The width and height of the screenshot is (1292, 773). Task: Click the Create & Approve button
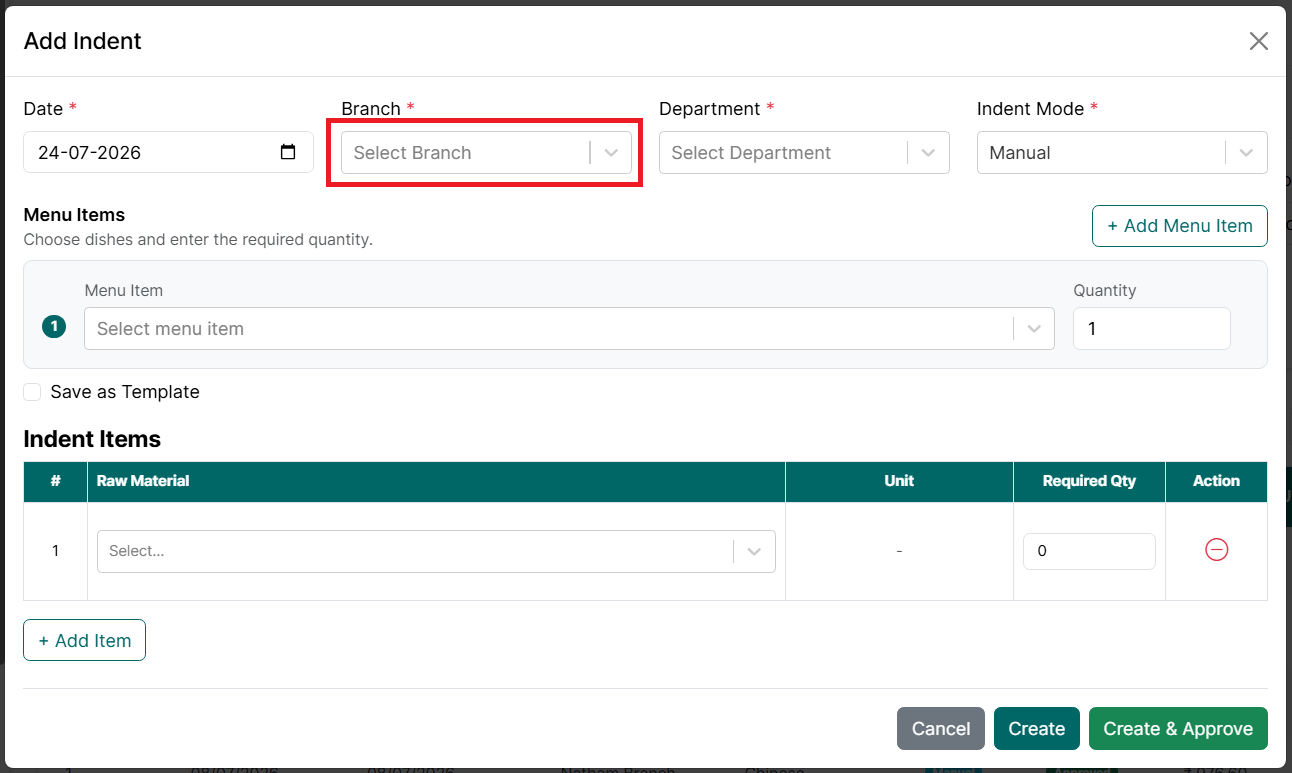1178,729
